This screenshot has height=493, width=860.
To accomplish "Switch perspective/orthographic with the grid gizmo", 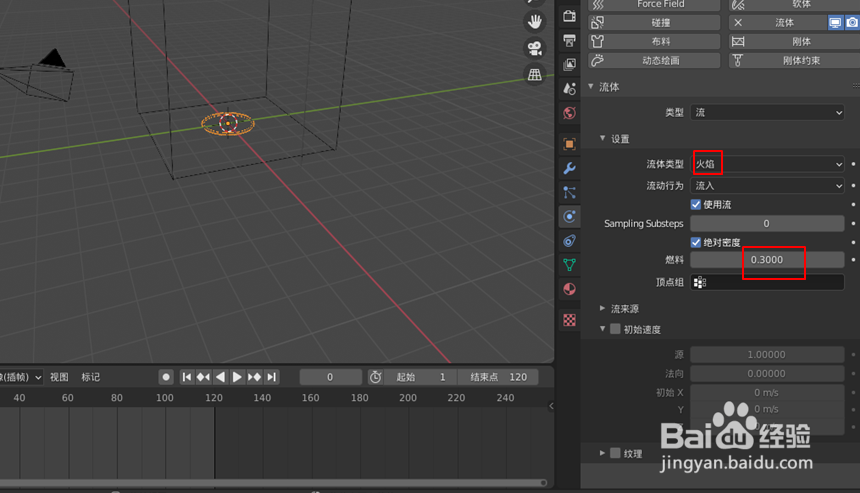I will (534, 74).
